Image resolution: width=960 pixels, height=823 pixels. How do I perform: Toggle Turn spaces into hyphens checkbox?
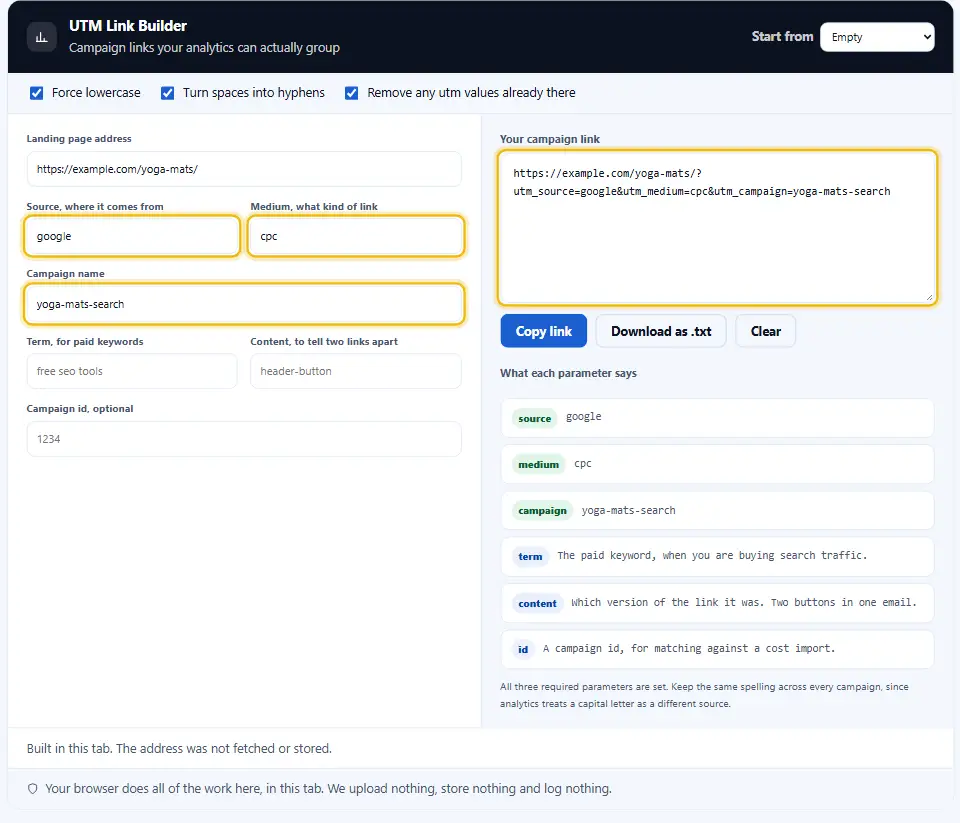167,93
